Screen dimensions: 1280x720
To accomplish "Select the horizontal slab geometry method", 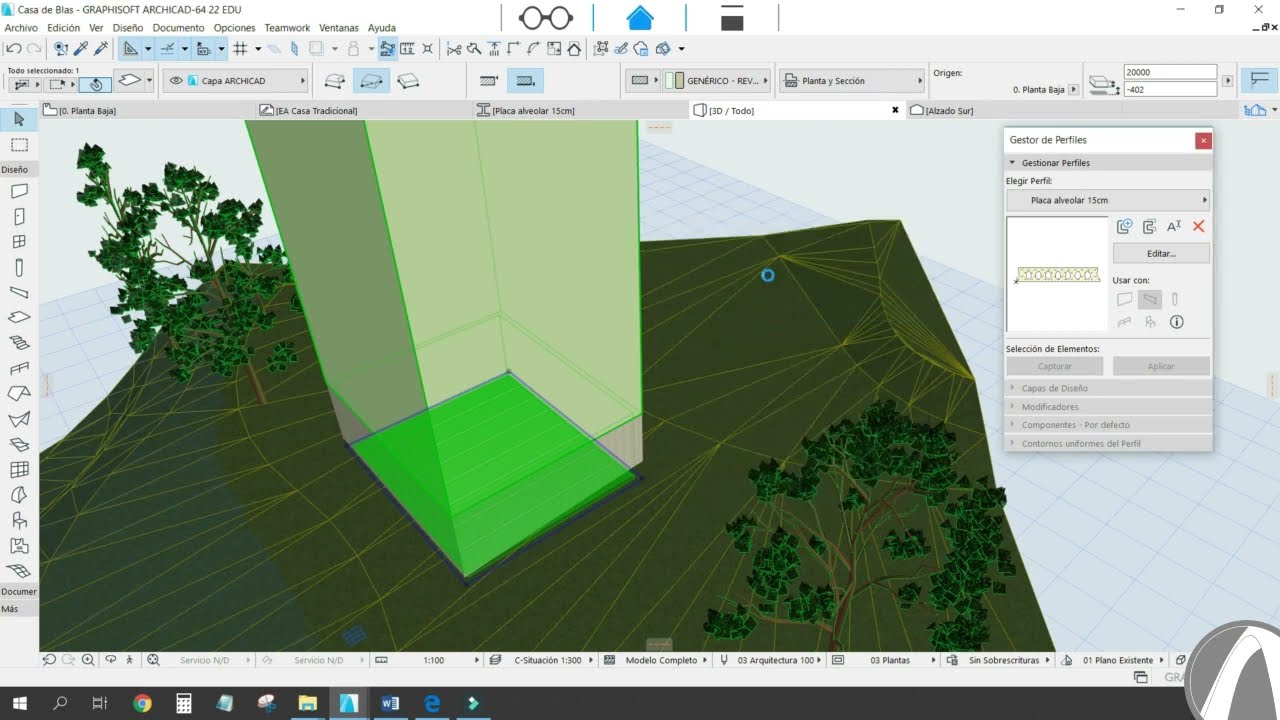I will (336, 81).
